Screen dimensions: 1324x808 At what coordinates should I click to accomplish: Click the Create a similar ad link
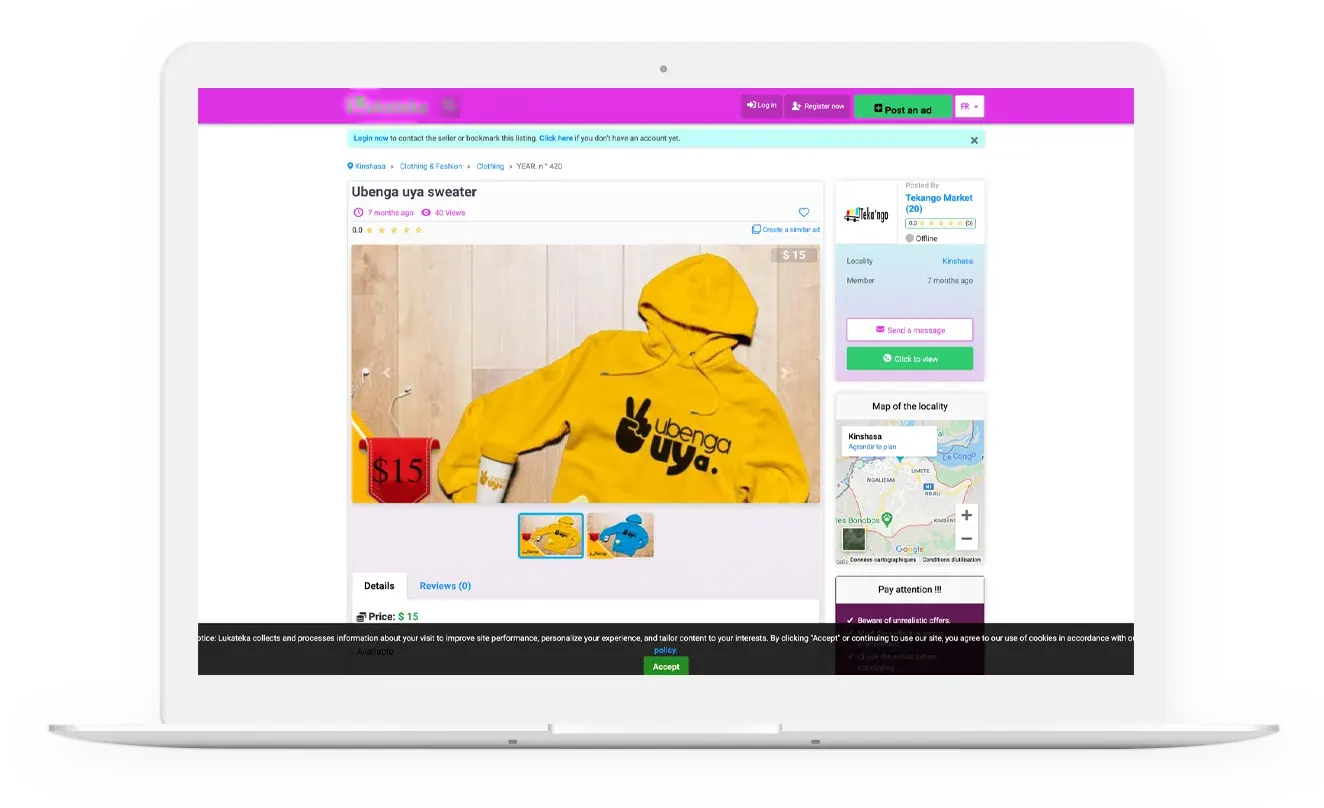[x=786, y=230]
